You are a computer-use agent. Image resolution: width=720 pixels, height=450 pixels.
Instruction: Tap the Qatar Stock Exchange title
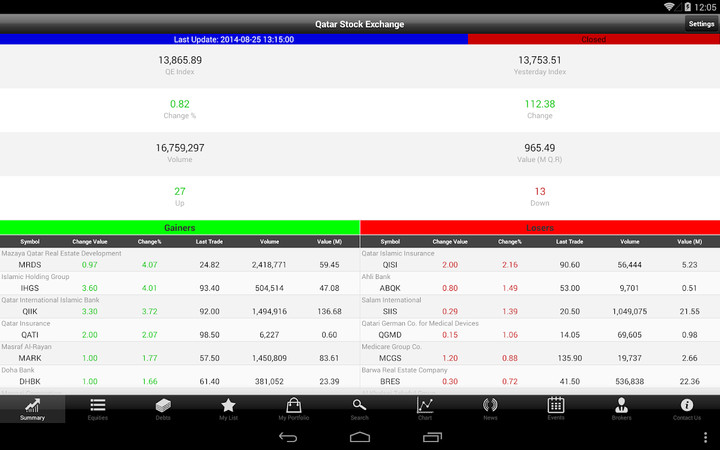coord(360,24)
